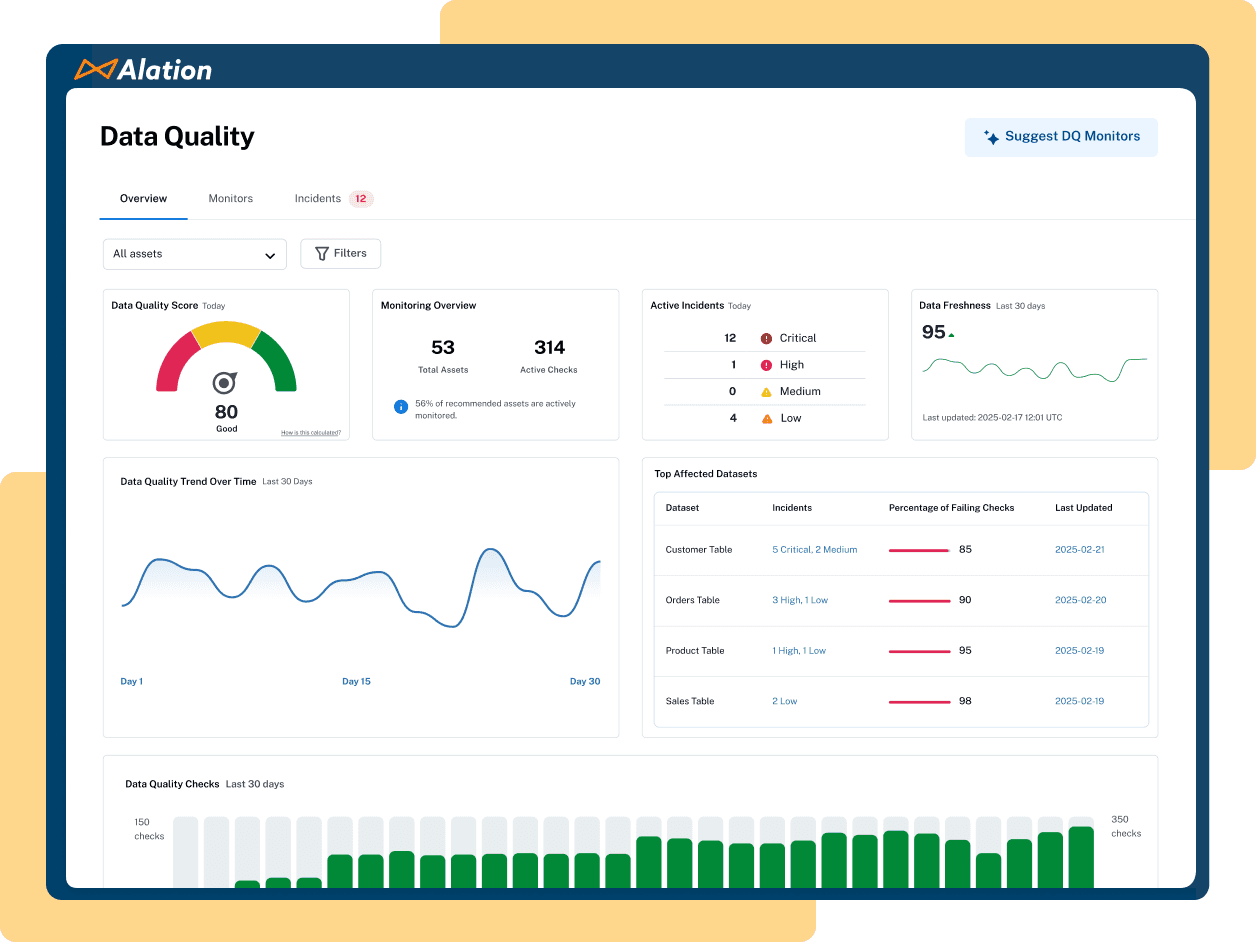Screen dimensions: 1256x942
Task: Open the Incidents tab
Action: click(x=316, y=198)
